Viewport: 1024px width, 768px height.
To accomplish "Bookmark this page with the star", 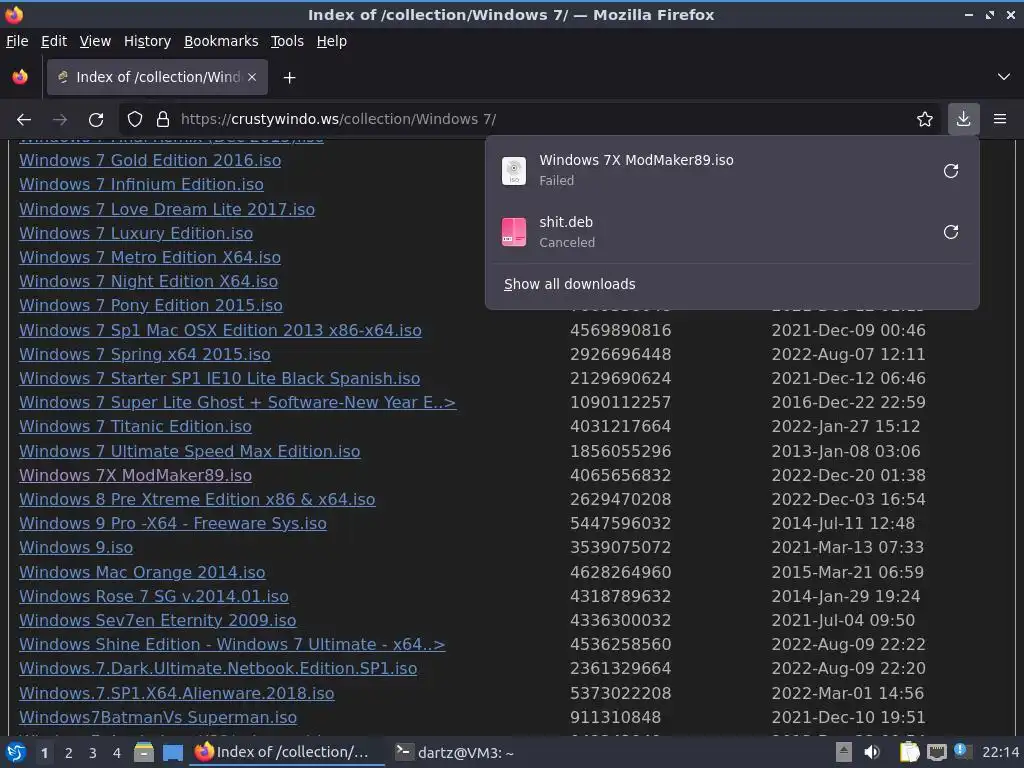I will [925, 120].
